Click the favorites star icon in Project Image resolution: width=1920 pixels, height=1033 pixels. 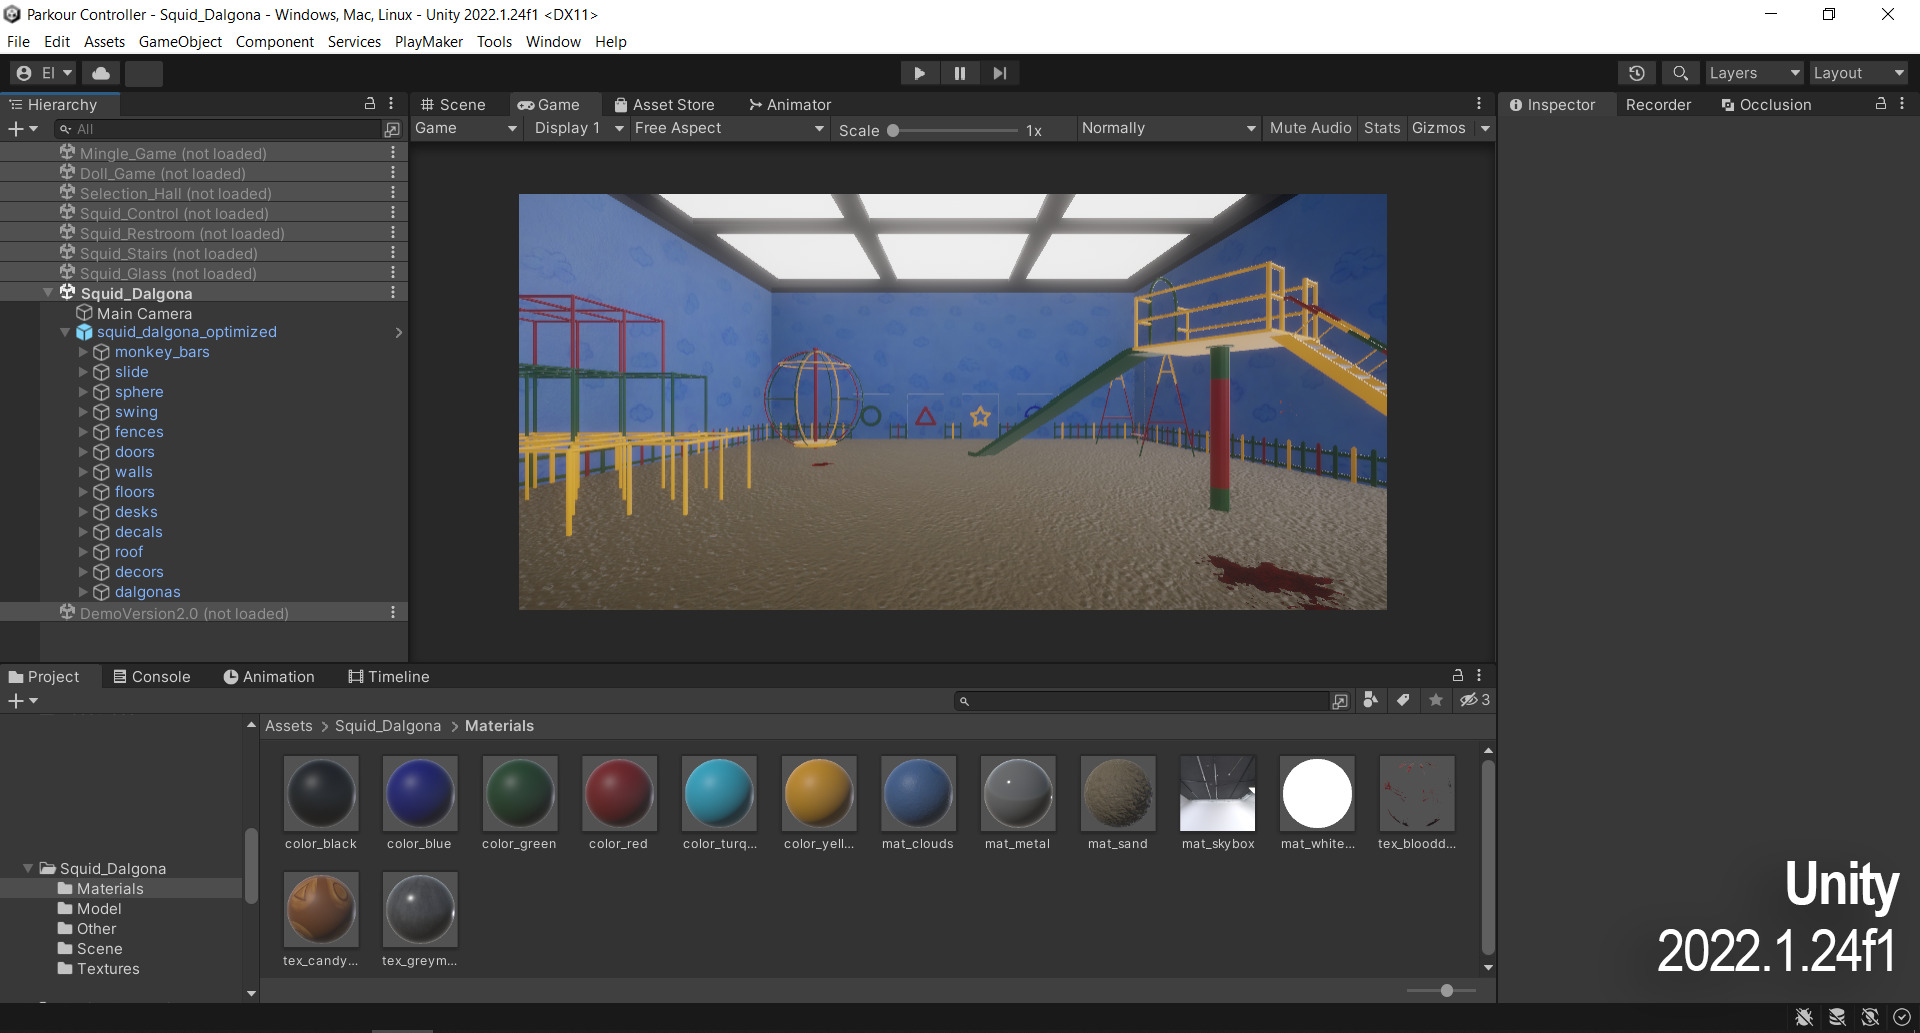(1436, 700)
